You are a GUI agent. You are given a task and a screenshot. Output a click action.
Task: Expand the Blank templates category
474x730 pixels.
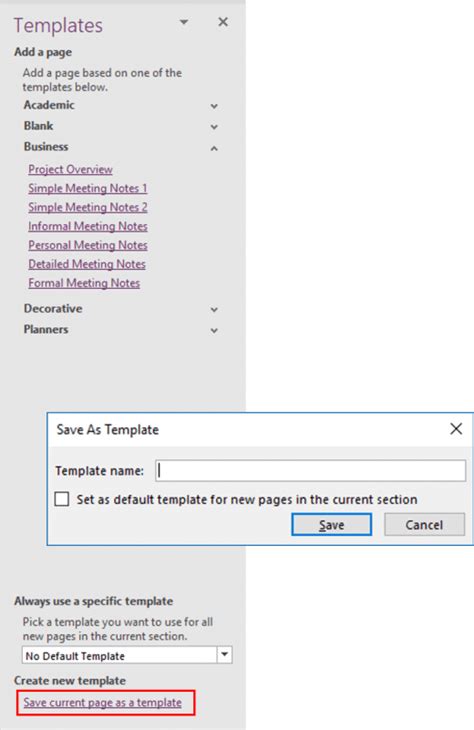click(214, 127)
